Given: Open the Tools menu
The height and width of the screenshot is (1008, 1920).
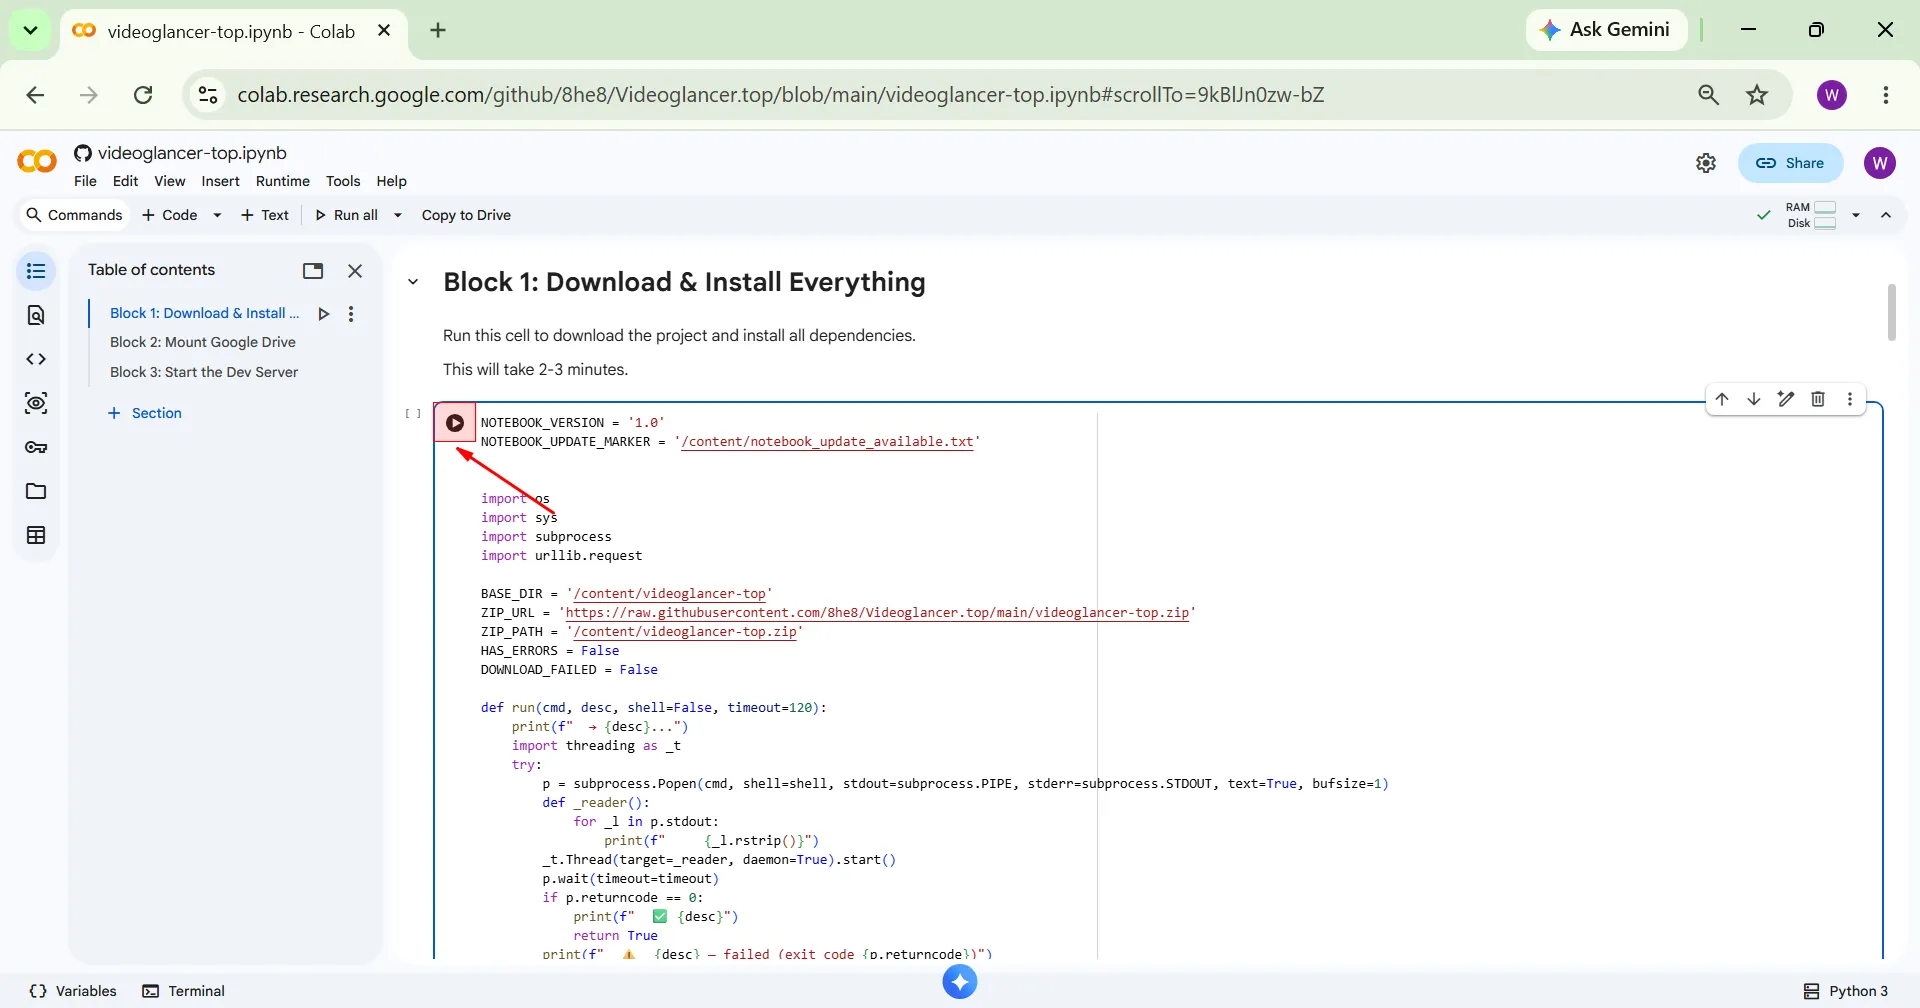Looking at the screenshot, I should click(x=343, y=181).
